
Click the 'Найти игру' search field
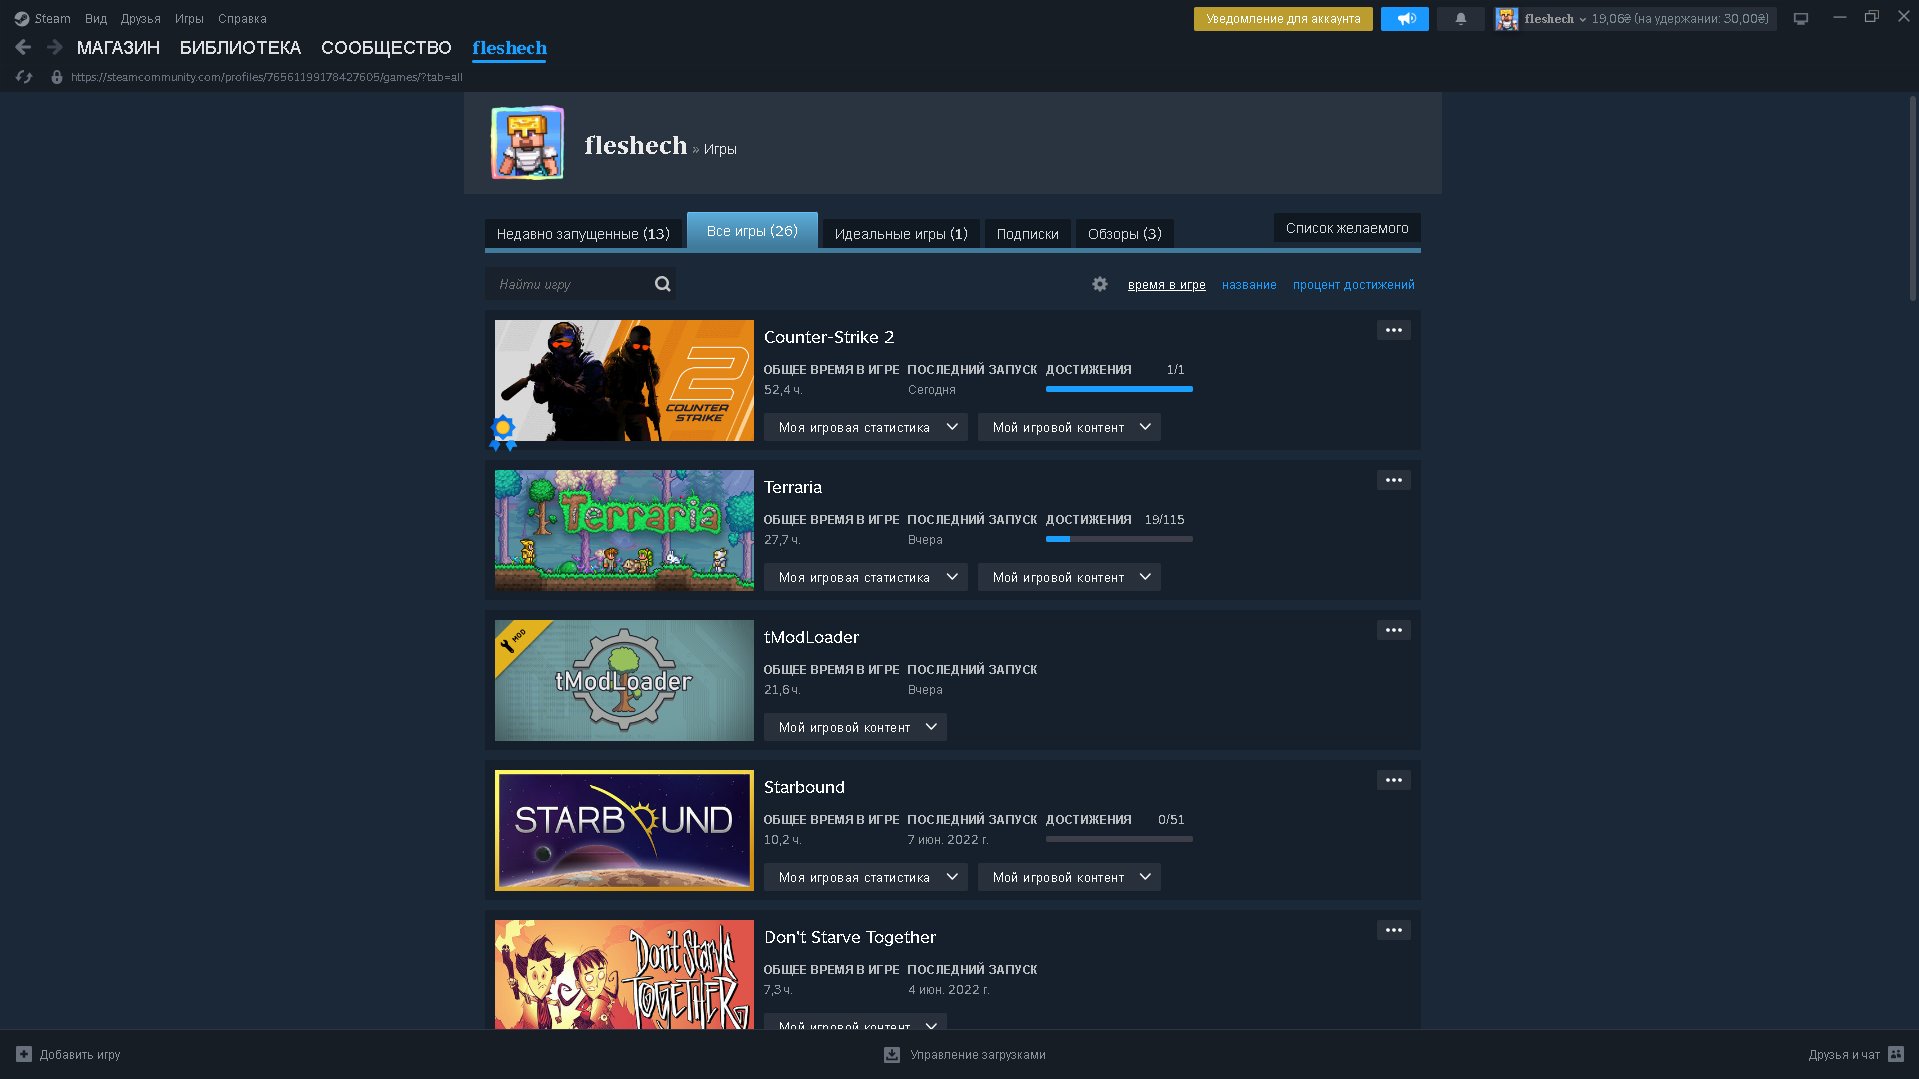click(x=570, y=284)
